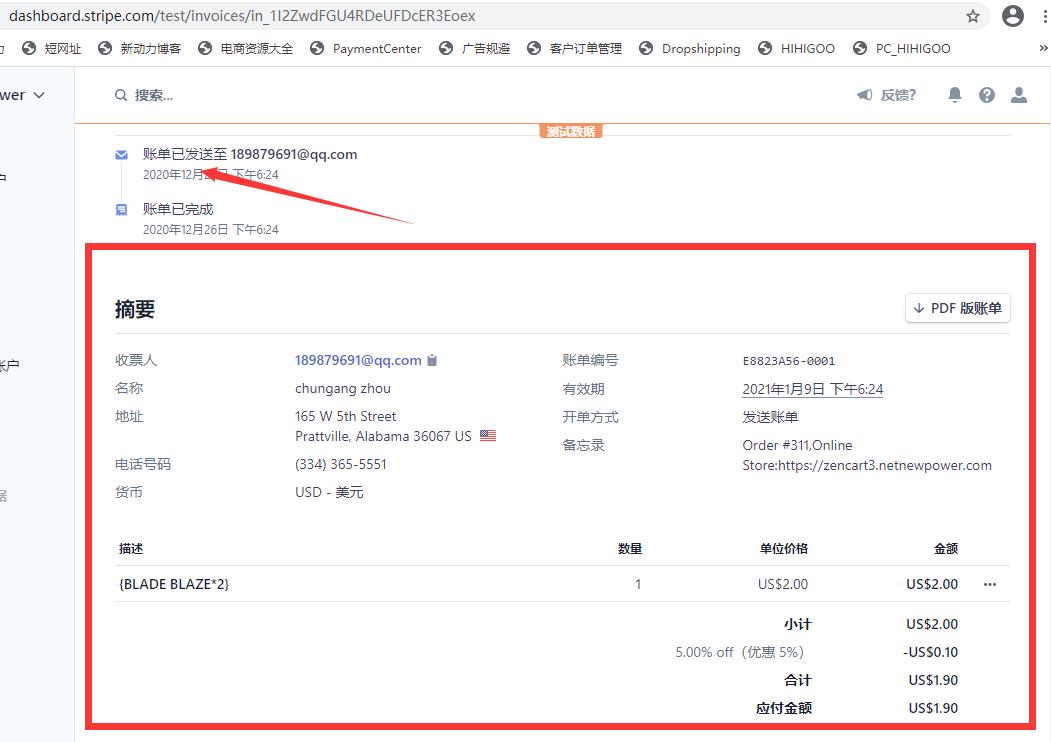Screen dimensions: 1051x742
Task: Open the notifications bell icon
Action: (x=954, y=94)
